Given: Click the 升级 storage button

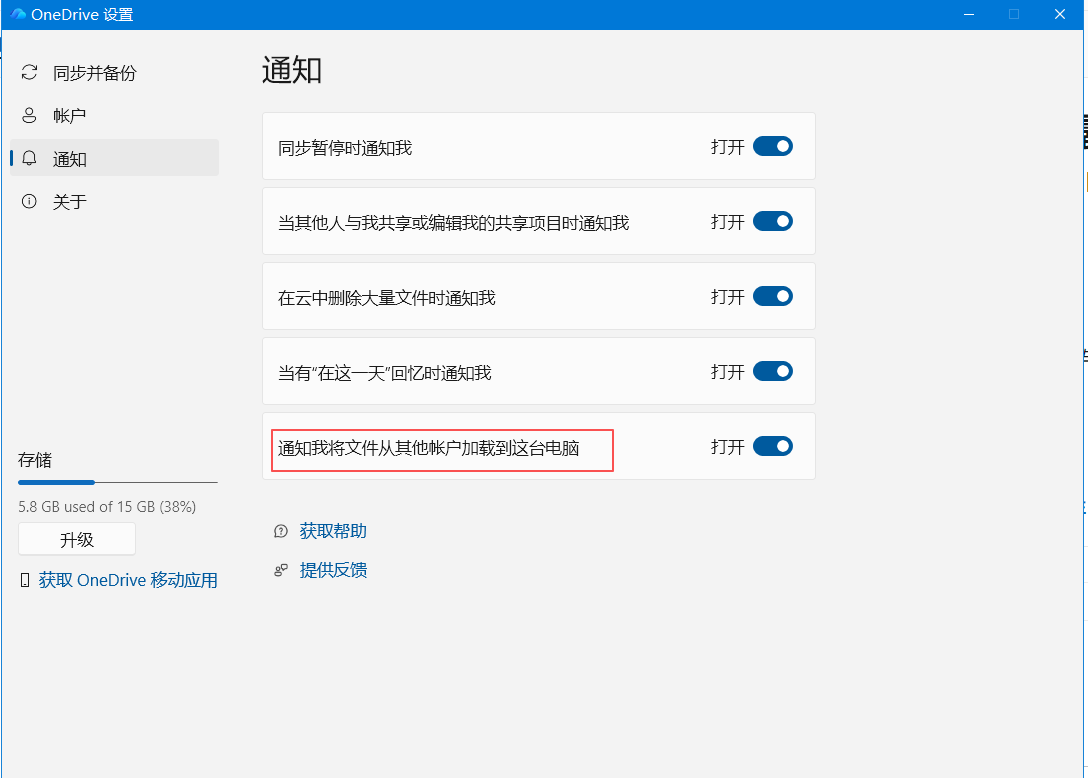Looking at the screenshot, I should [x=77, y=539].
